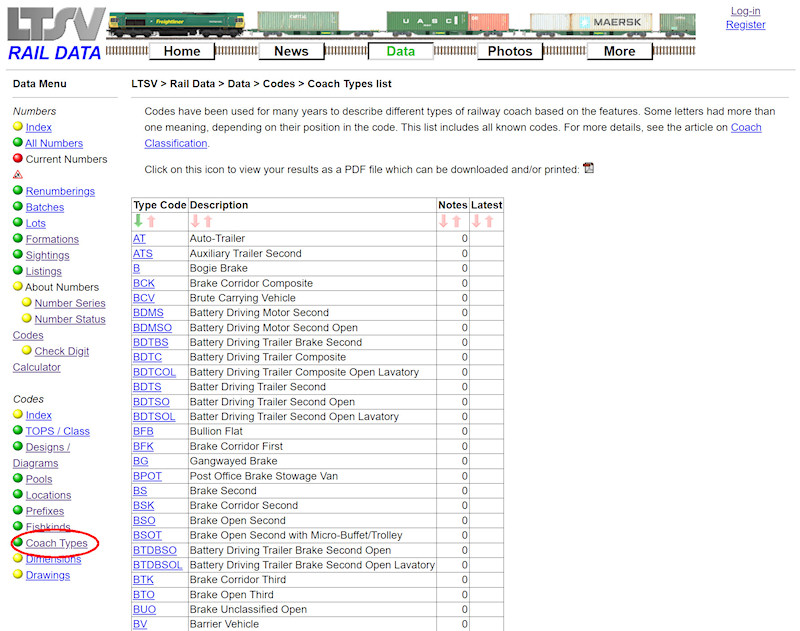
Task: Open the PDF version of the results
Action: (588, 167)
